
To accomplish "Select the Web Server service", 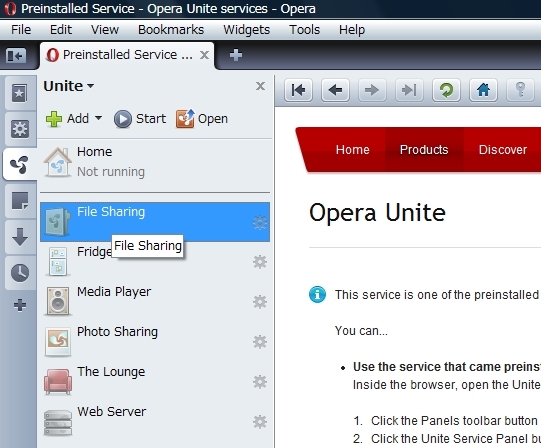I will coord(155,422).
